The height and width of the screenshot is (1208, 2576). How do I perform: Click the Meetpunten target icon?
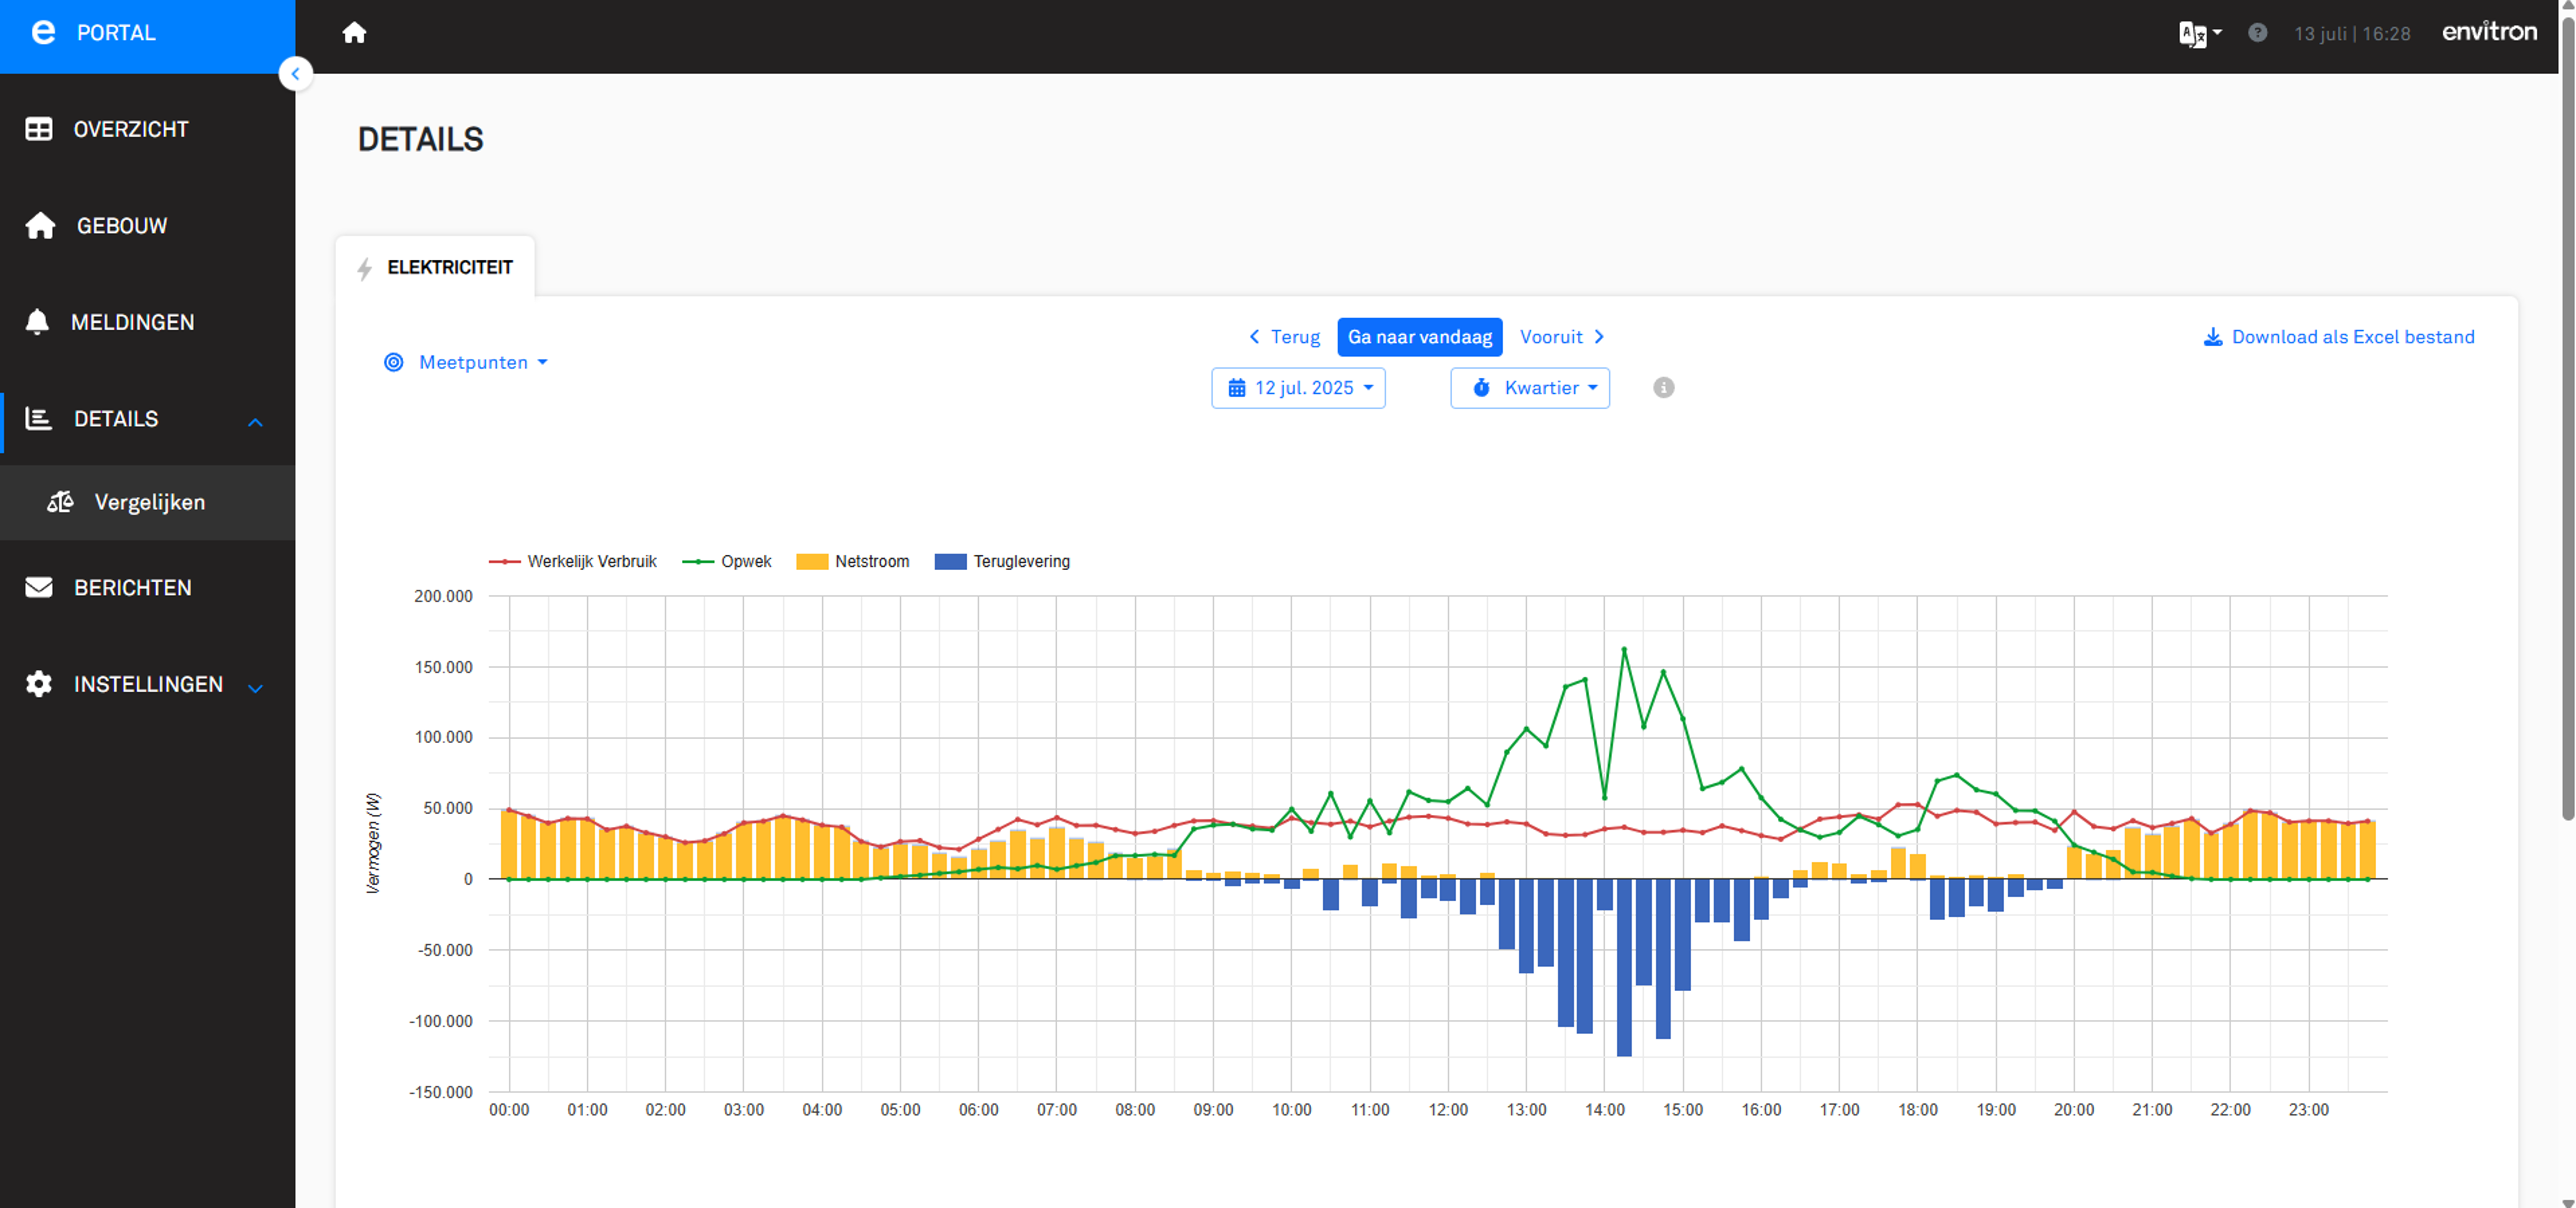point(394,363)
